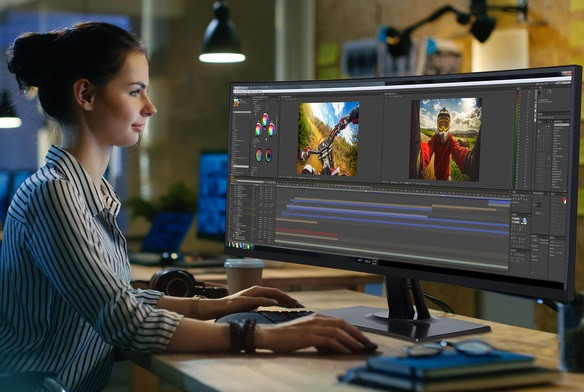Click the light blue icon right of the timeline
The width and height of the screenshot is (584, 392).
(524, 221)
